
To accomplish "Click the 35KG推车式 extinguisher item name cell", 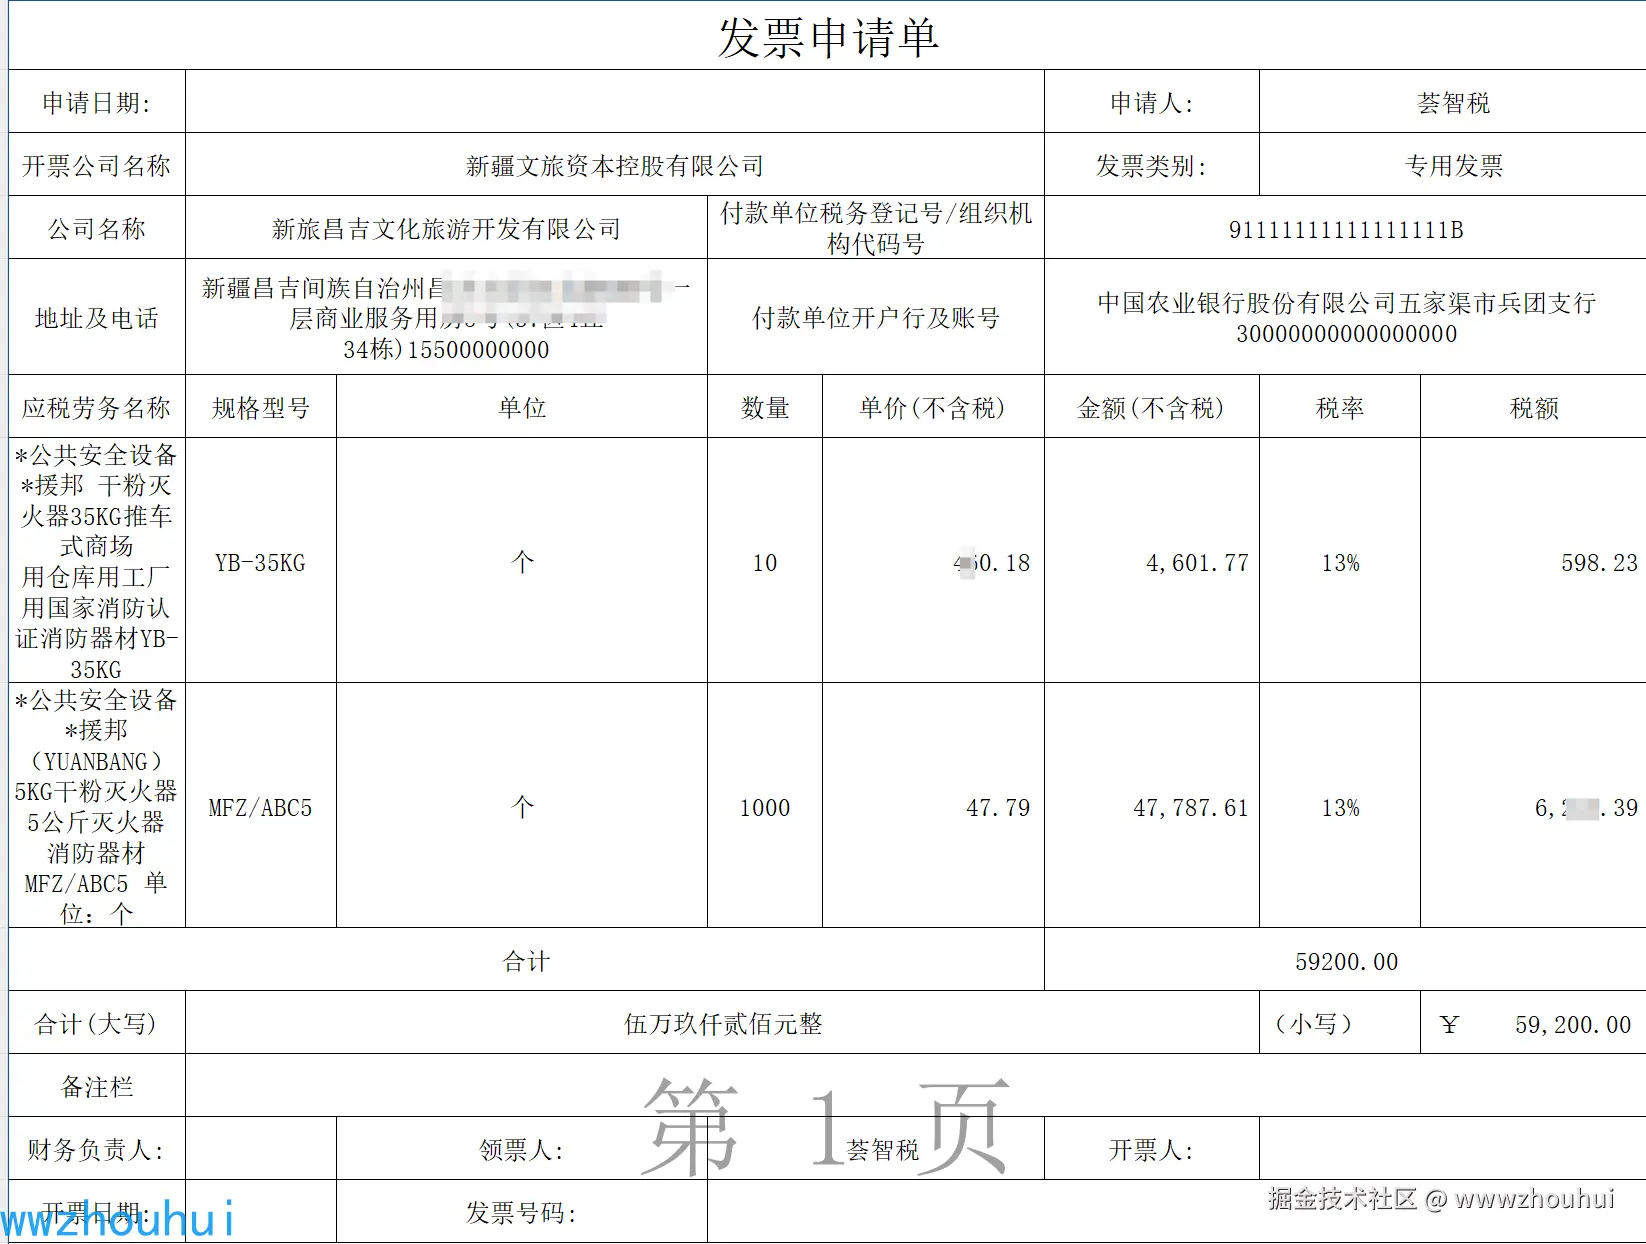I will click(x=97, y=561).
